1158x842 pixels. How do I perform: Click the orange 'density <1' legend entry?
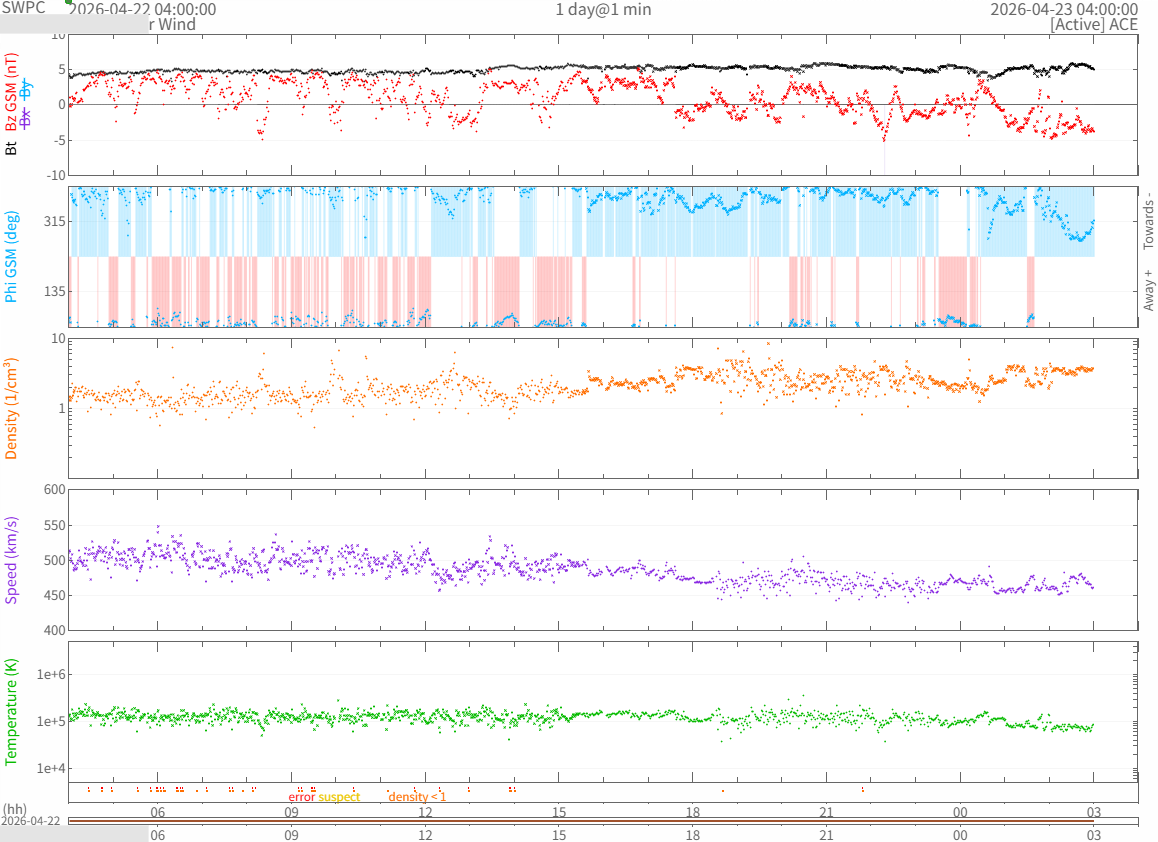[x=417, y=797]
